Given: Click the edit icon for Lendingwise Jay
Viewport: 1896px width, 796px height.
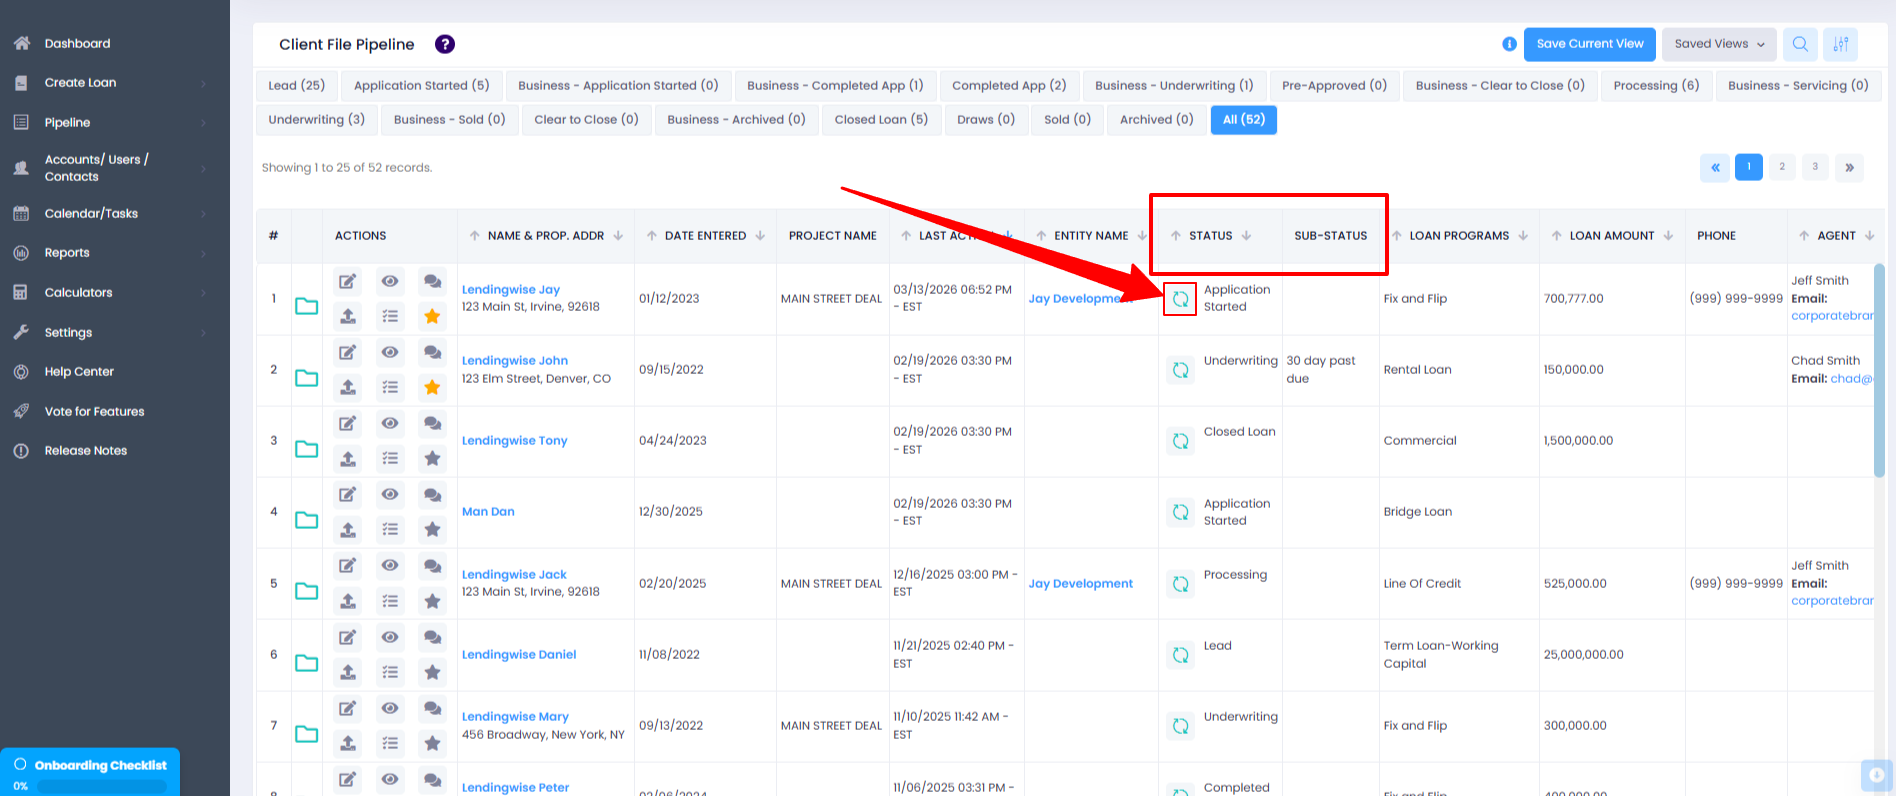Looking at the screenshot, I should click(x=347, y=282).
